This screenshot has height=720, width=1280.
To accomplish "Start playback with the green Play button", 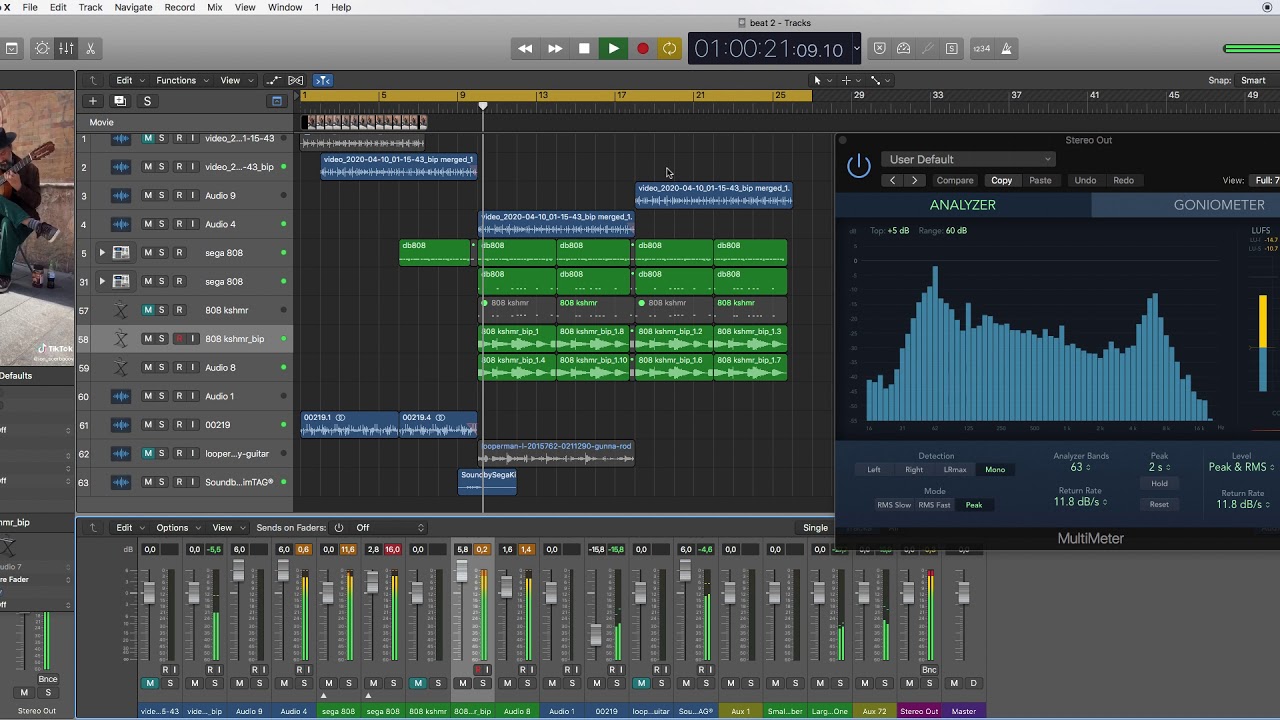I will (x=613, y=48).
